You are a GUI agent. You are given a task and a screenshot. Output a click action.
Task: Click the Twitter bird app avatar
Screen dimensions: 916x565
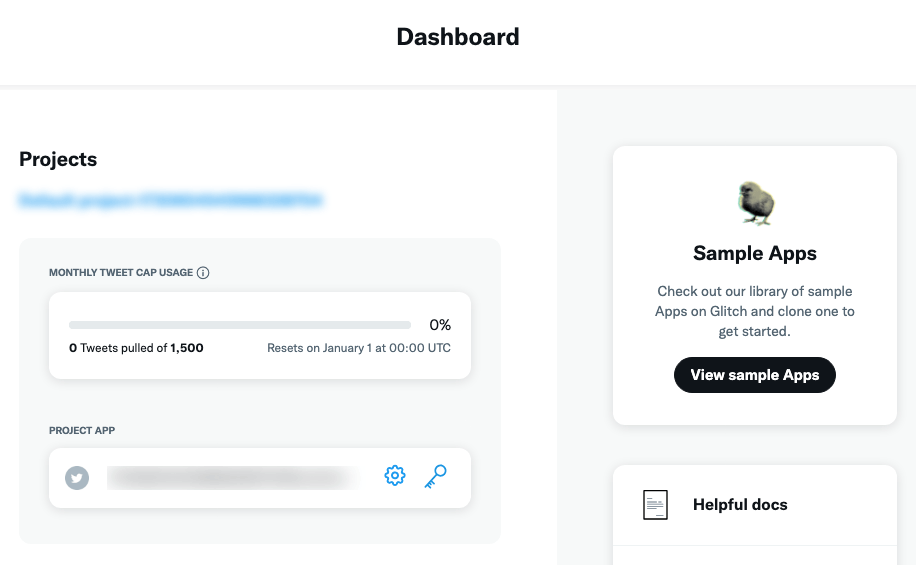(77, 478)
